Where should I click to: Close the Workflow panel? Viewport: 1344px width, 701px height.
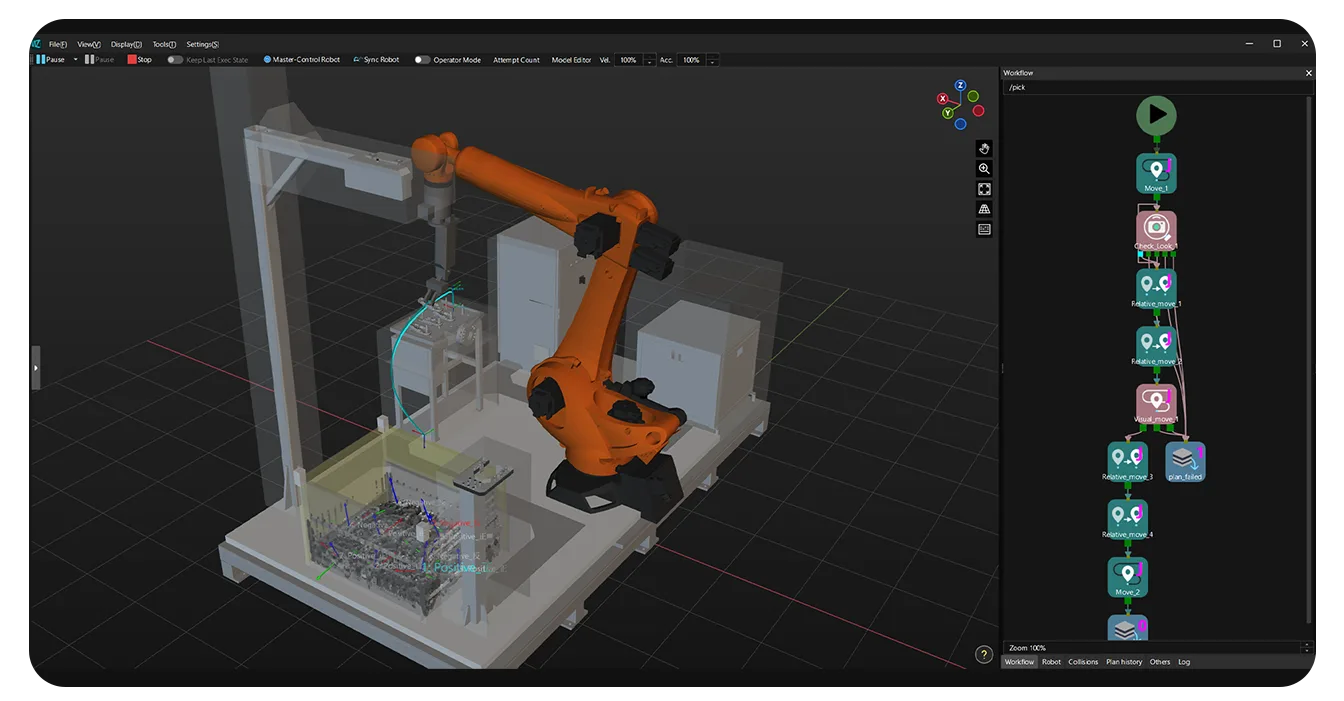point(1308,73)
